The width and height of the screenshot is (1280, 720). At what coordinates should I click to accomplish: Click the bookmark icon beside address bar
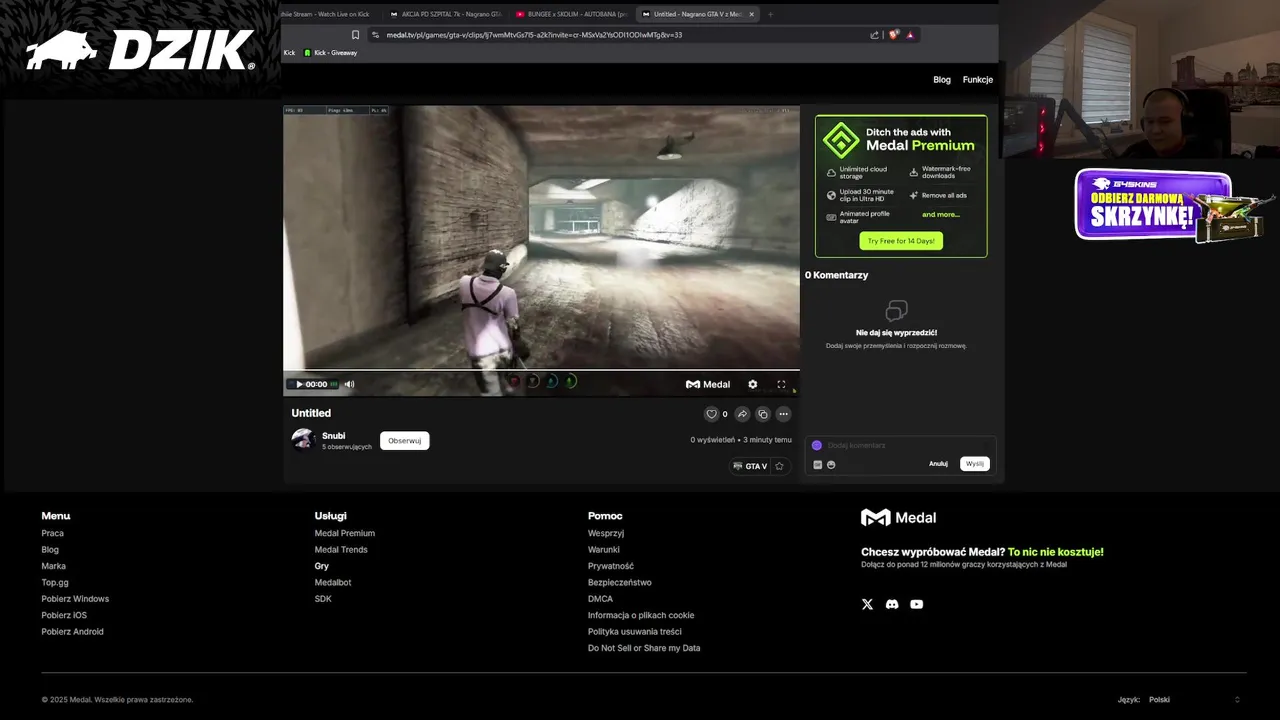pyautogui.click(x=355, y=35)
